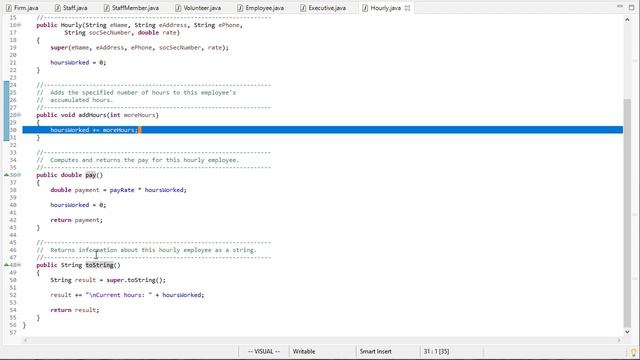Click the super.toString() assignment line
This screenshot has width=640, height=360.
coord(108,280)
